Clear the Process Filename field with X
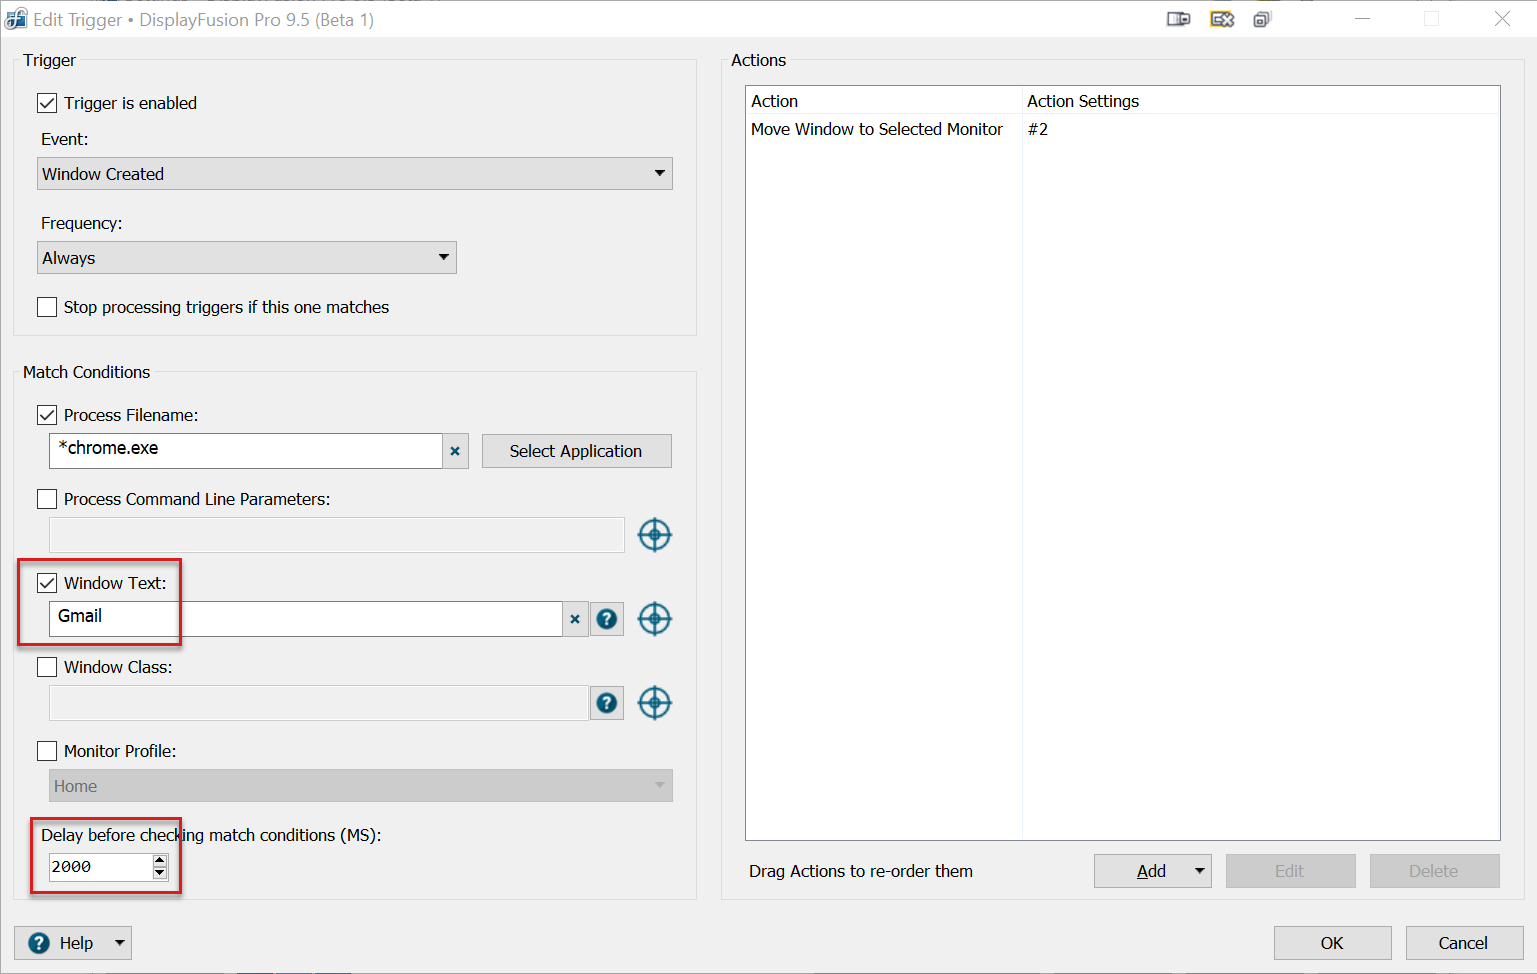1537x974 pixels. 455,451
